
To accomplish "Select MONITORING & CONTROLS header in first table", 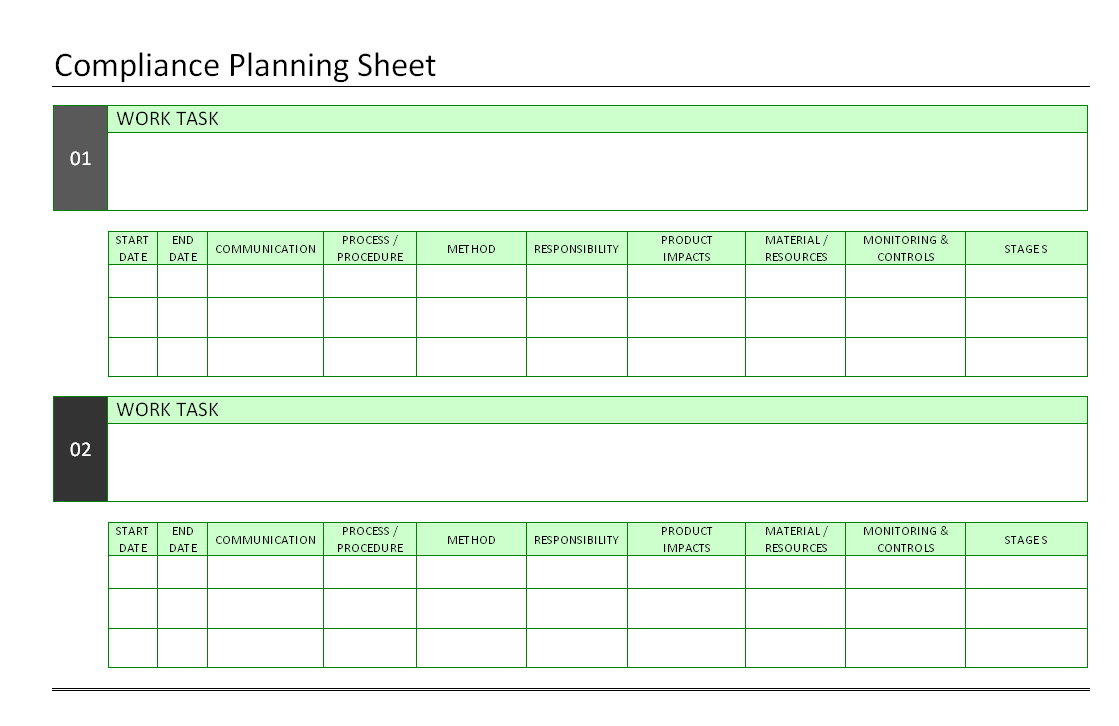I will (906, 248).
